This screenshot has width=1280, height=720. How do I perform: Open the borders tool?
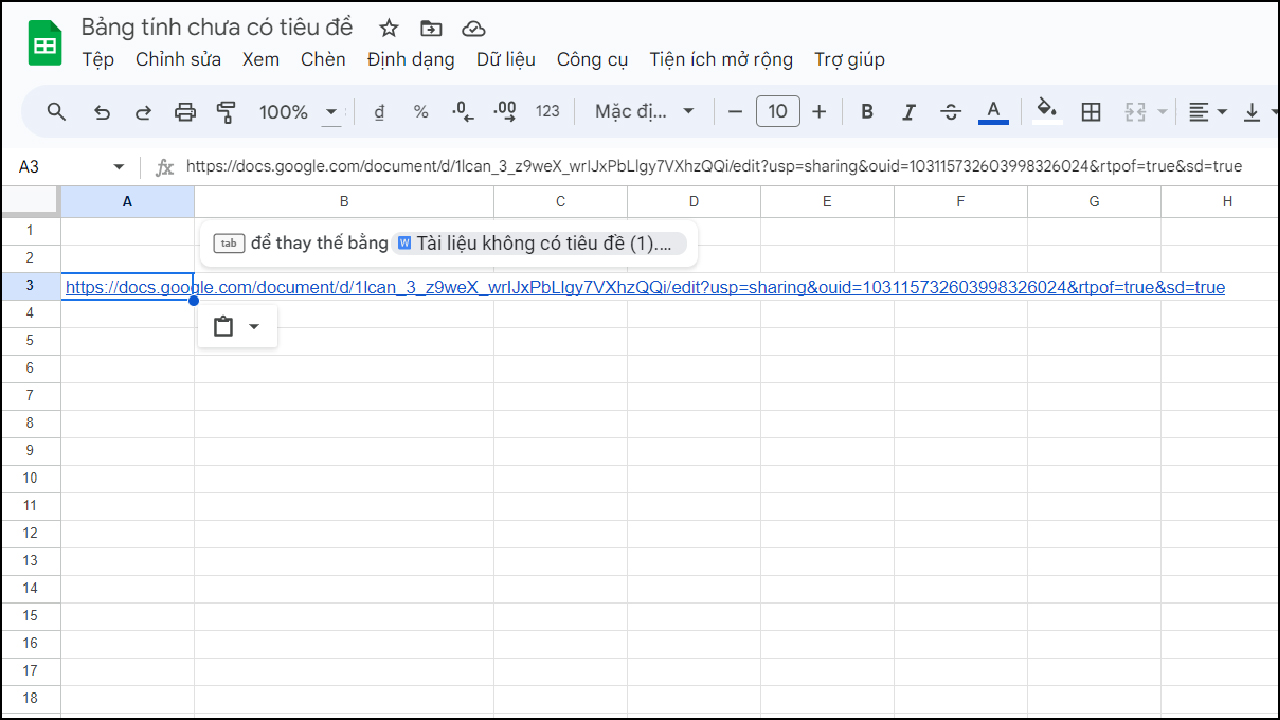1091,112
